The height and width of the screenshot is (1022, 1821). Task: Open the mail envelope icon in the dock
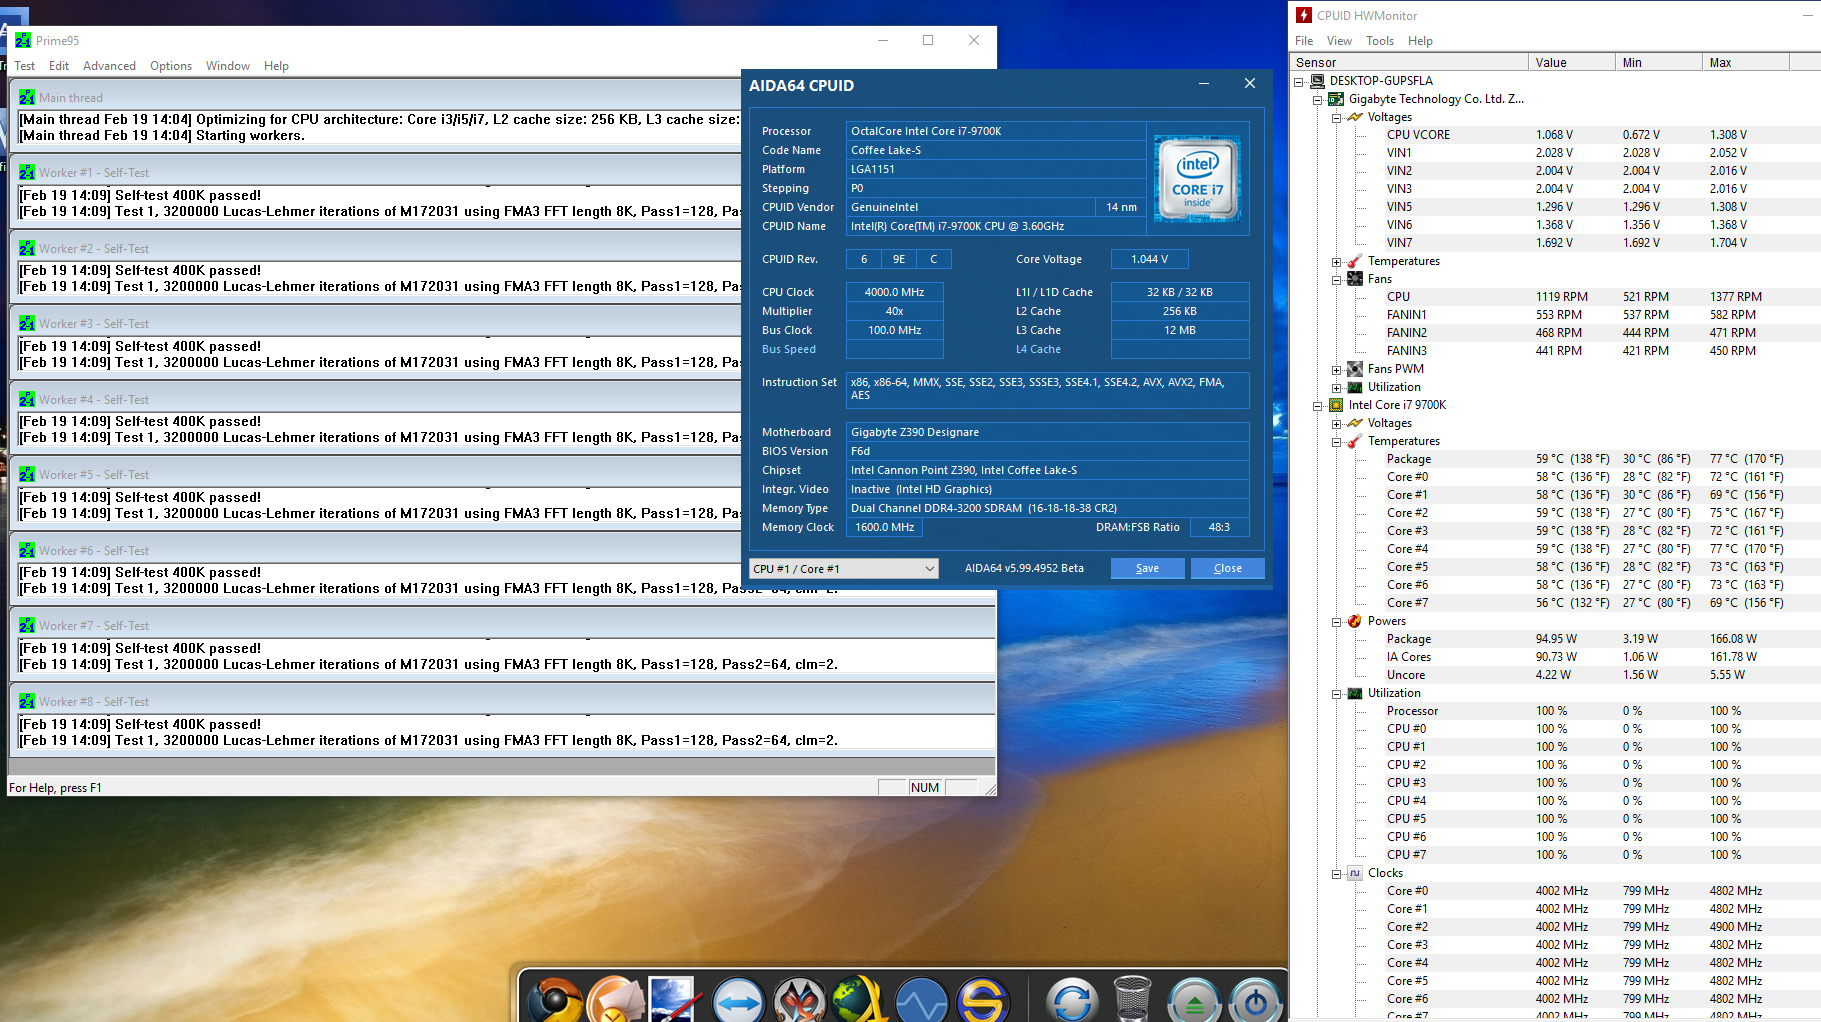click(615, 998)
